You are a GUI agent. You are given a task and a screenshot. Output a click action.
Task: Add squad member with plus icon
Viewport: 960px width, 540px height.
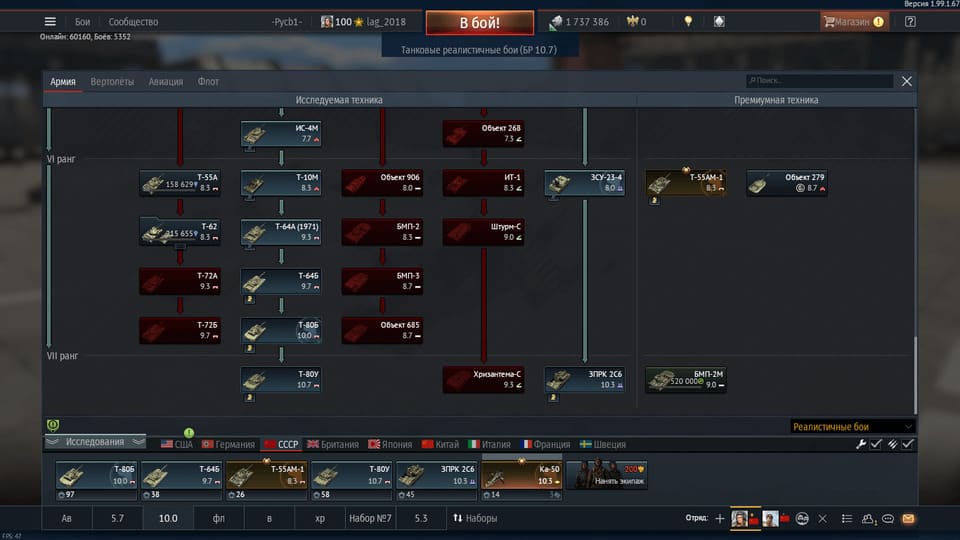719,519
